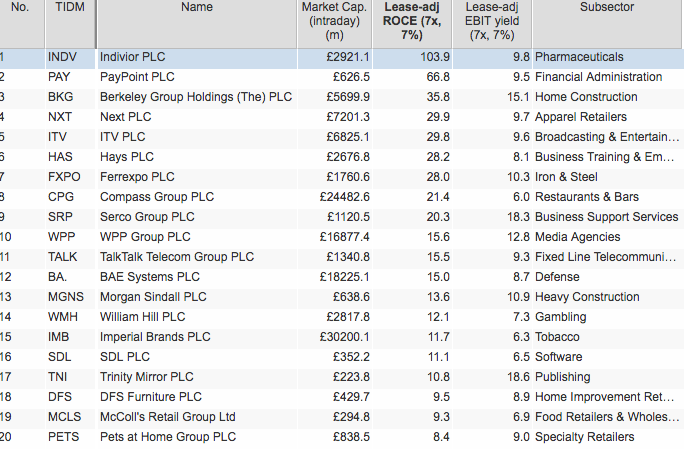Image resolution: width=684 pixels, height=450 pixels.
Task: Select BAE Systems PLC
Action: (150, 277)
